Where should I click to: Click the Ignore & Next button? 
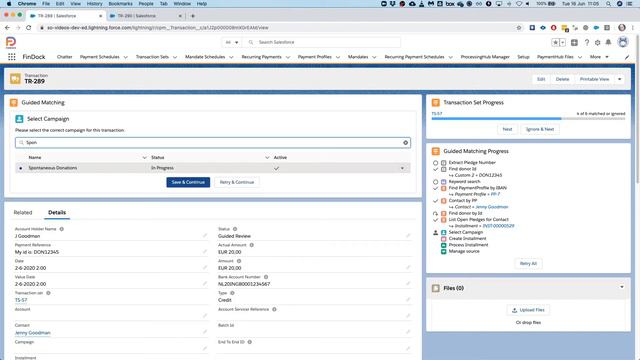click(x=540, y=129)
